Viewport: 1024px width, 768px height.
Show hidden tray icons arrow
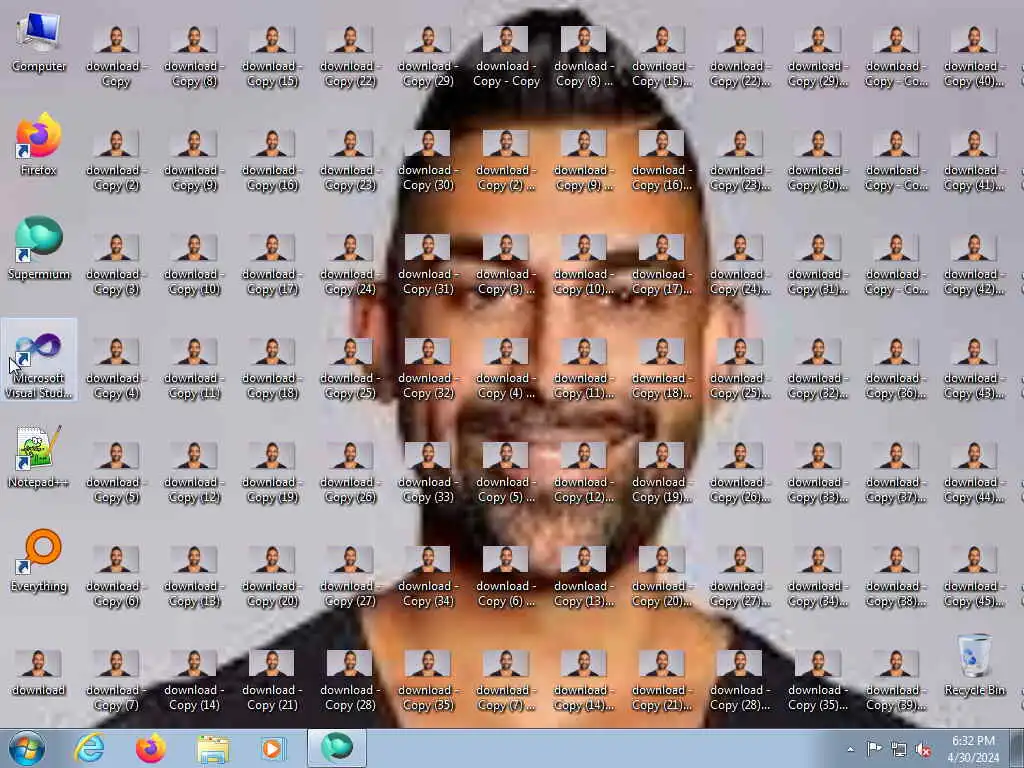click(850, 749)
